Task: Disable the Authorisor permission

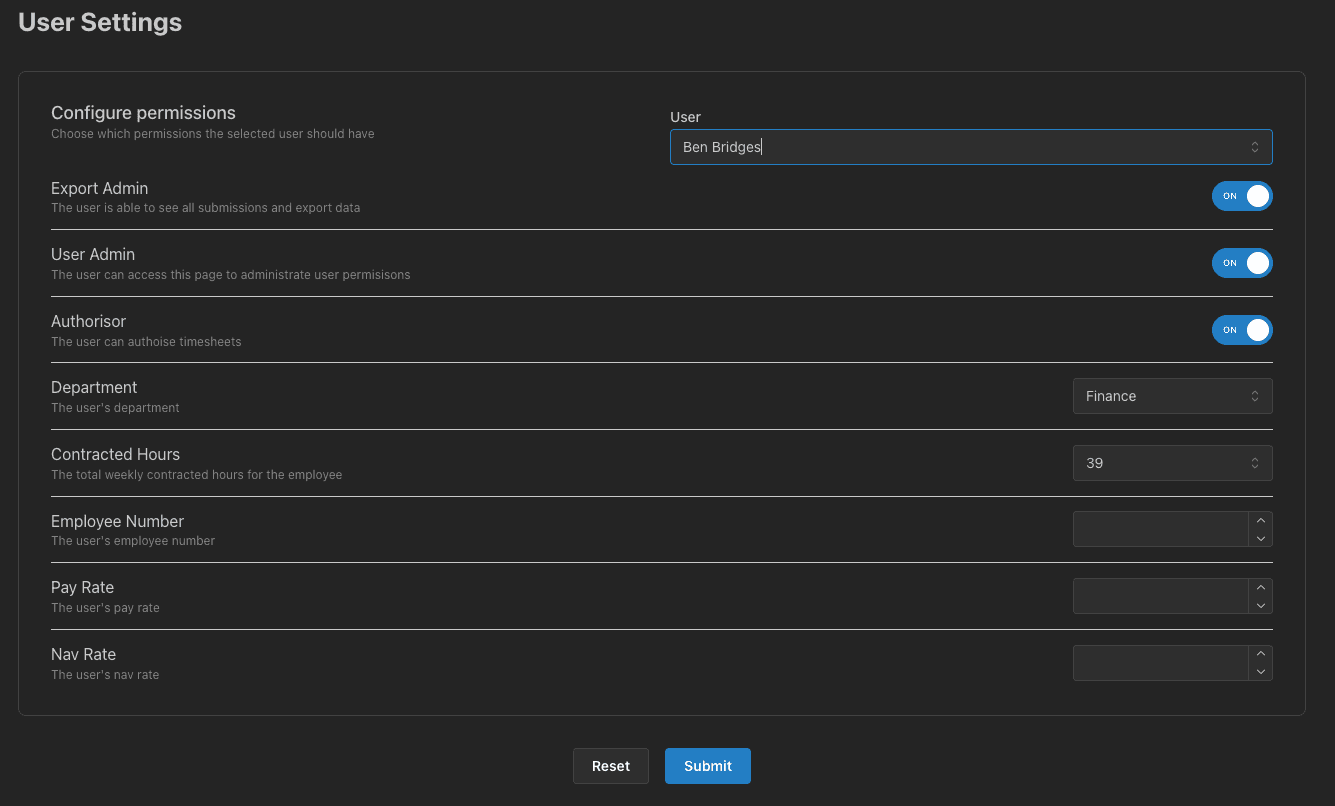Action: click(1242, 330)
